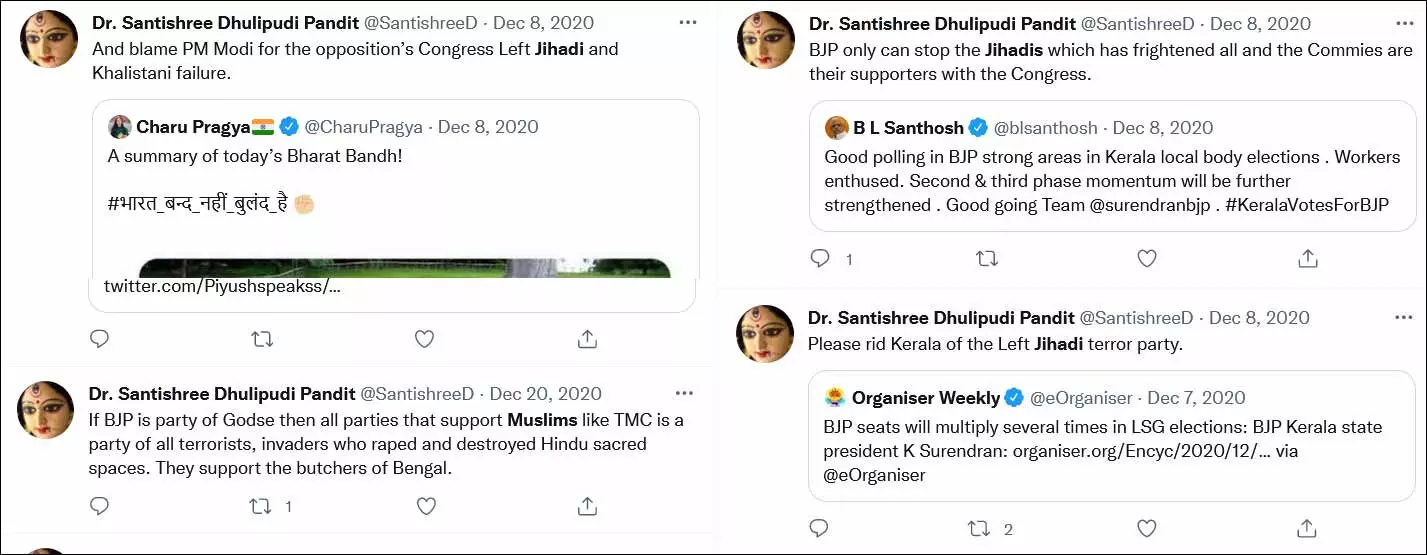This screenshot has width=1427, height=555.
Task: Share the Bharat Bandh quote tweet
Action: (588, 339)
